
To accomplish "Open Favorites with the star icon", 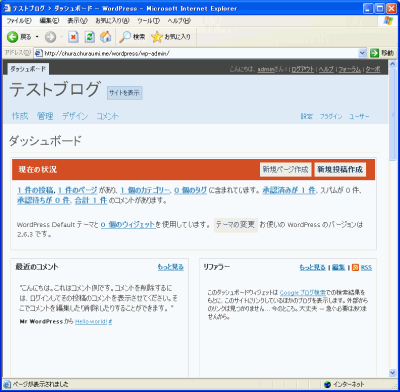I will 156,37.
